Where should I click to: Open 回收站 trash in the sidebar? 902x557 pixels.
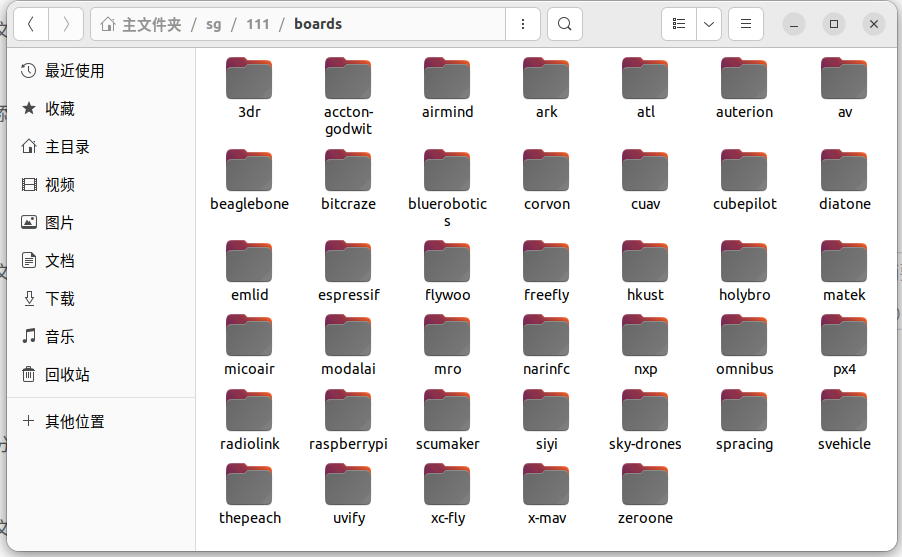[x=101, y=375]
